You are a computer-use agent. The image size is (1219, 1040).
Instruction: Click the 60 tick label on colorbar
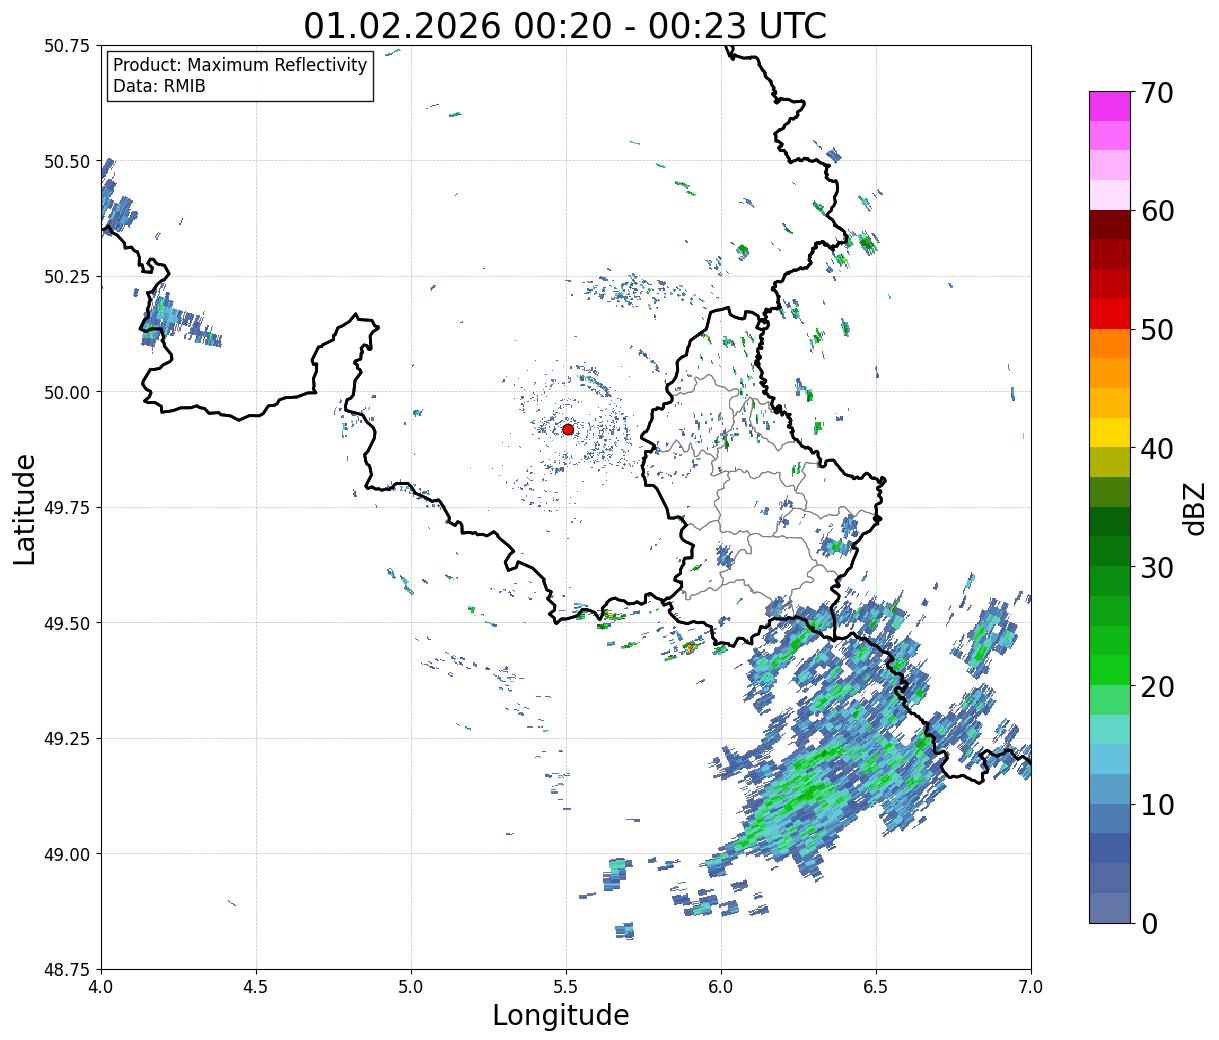(x=1157, y=211)
